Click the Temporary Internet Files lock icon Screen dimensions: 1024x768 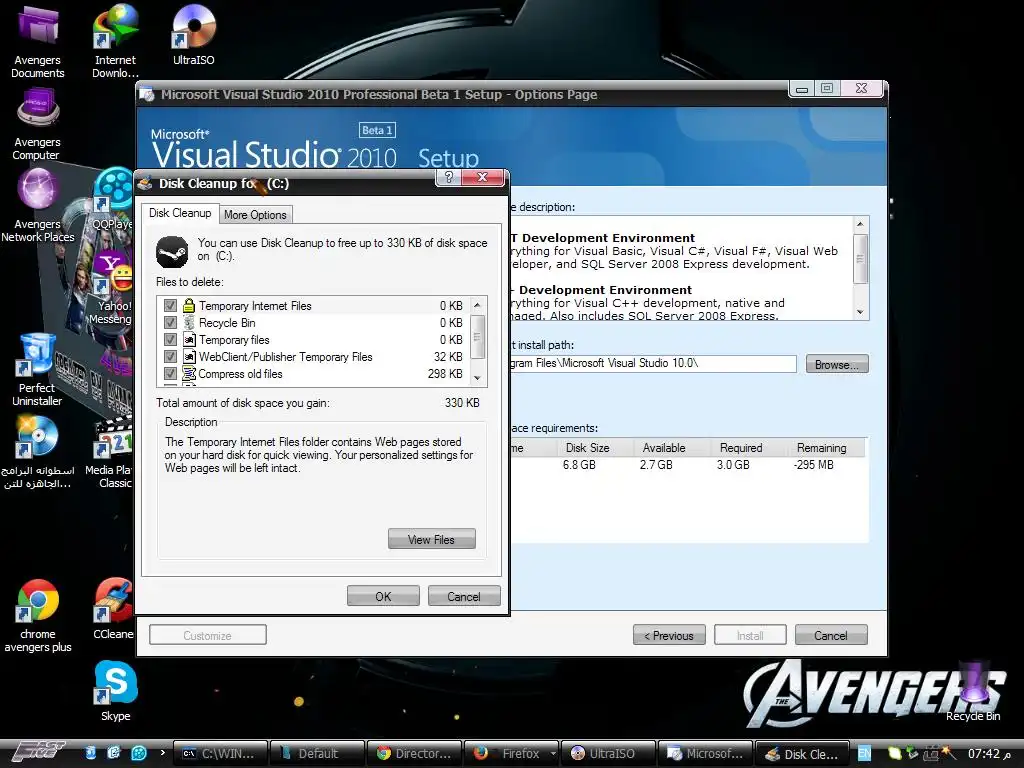tap(189, 306)
